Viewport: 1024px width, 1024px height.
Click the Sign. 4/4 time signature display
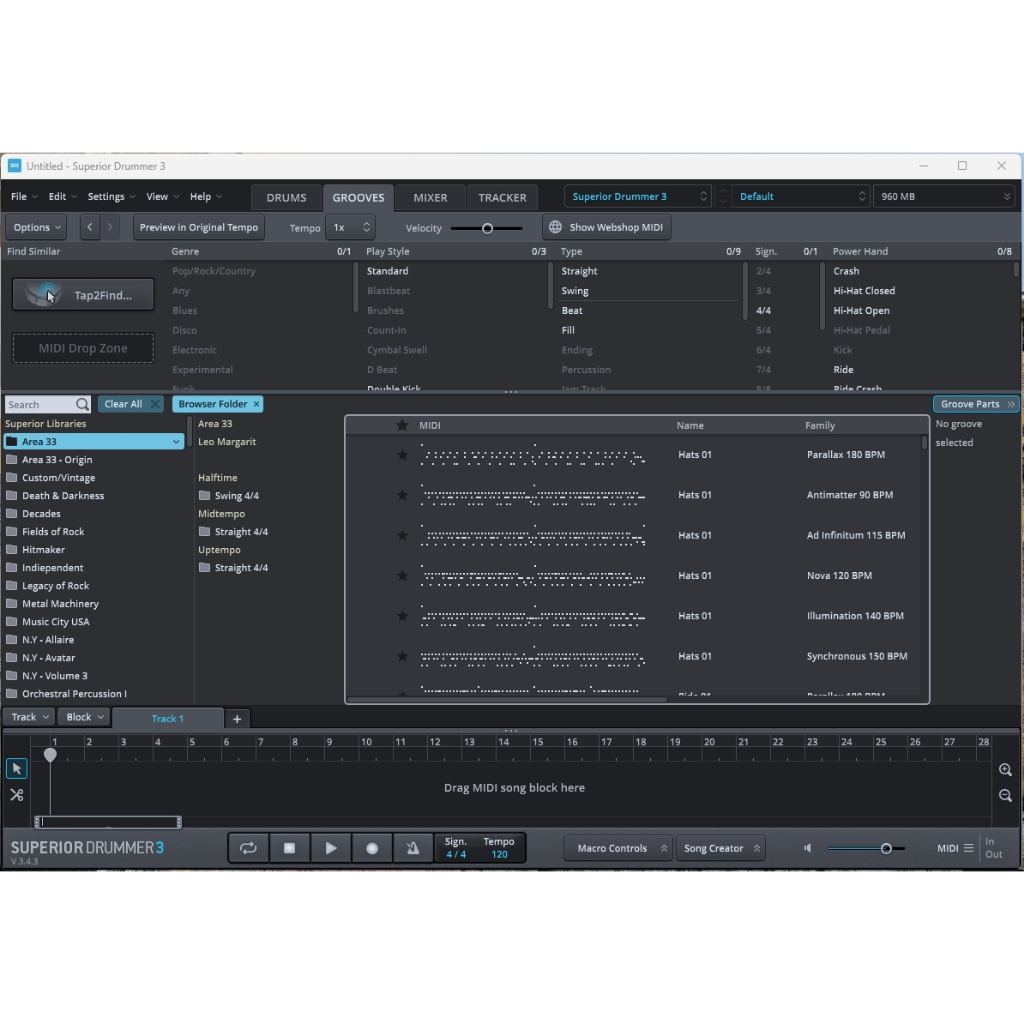(x=456, y=848)
